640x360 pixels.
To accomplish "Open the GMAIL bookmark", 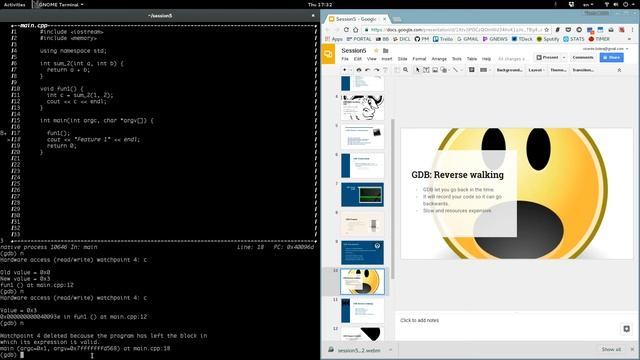I will coord(468,39).
